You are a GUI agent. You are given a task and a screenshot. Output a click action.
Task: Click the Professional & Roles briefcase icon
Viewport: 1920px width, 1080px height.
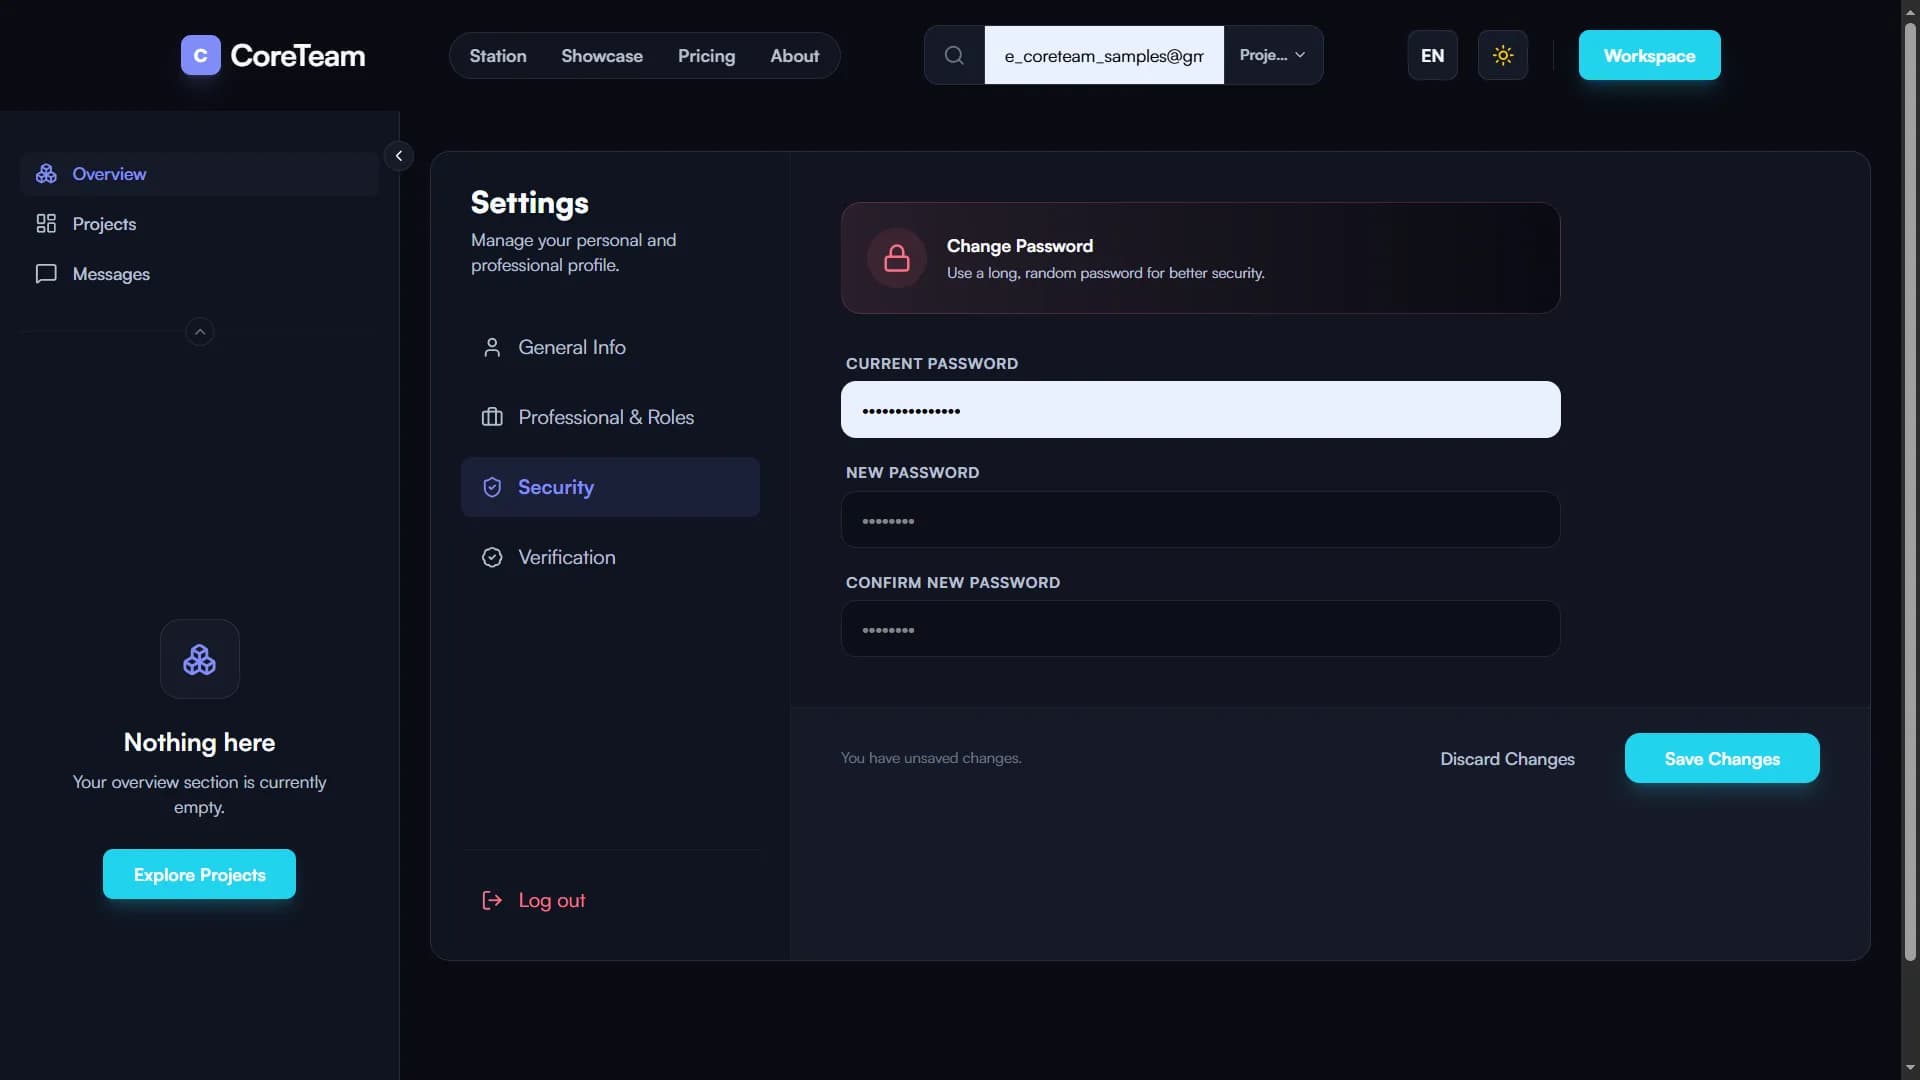tap(492, 417)
